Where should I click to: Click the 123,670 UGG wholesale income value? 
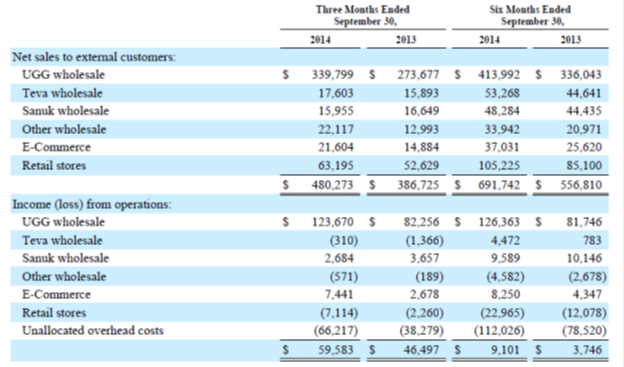(332, 222)
